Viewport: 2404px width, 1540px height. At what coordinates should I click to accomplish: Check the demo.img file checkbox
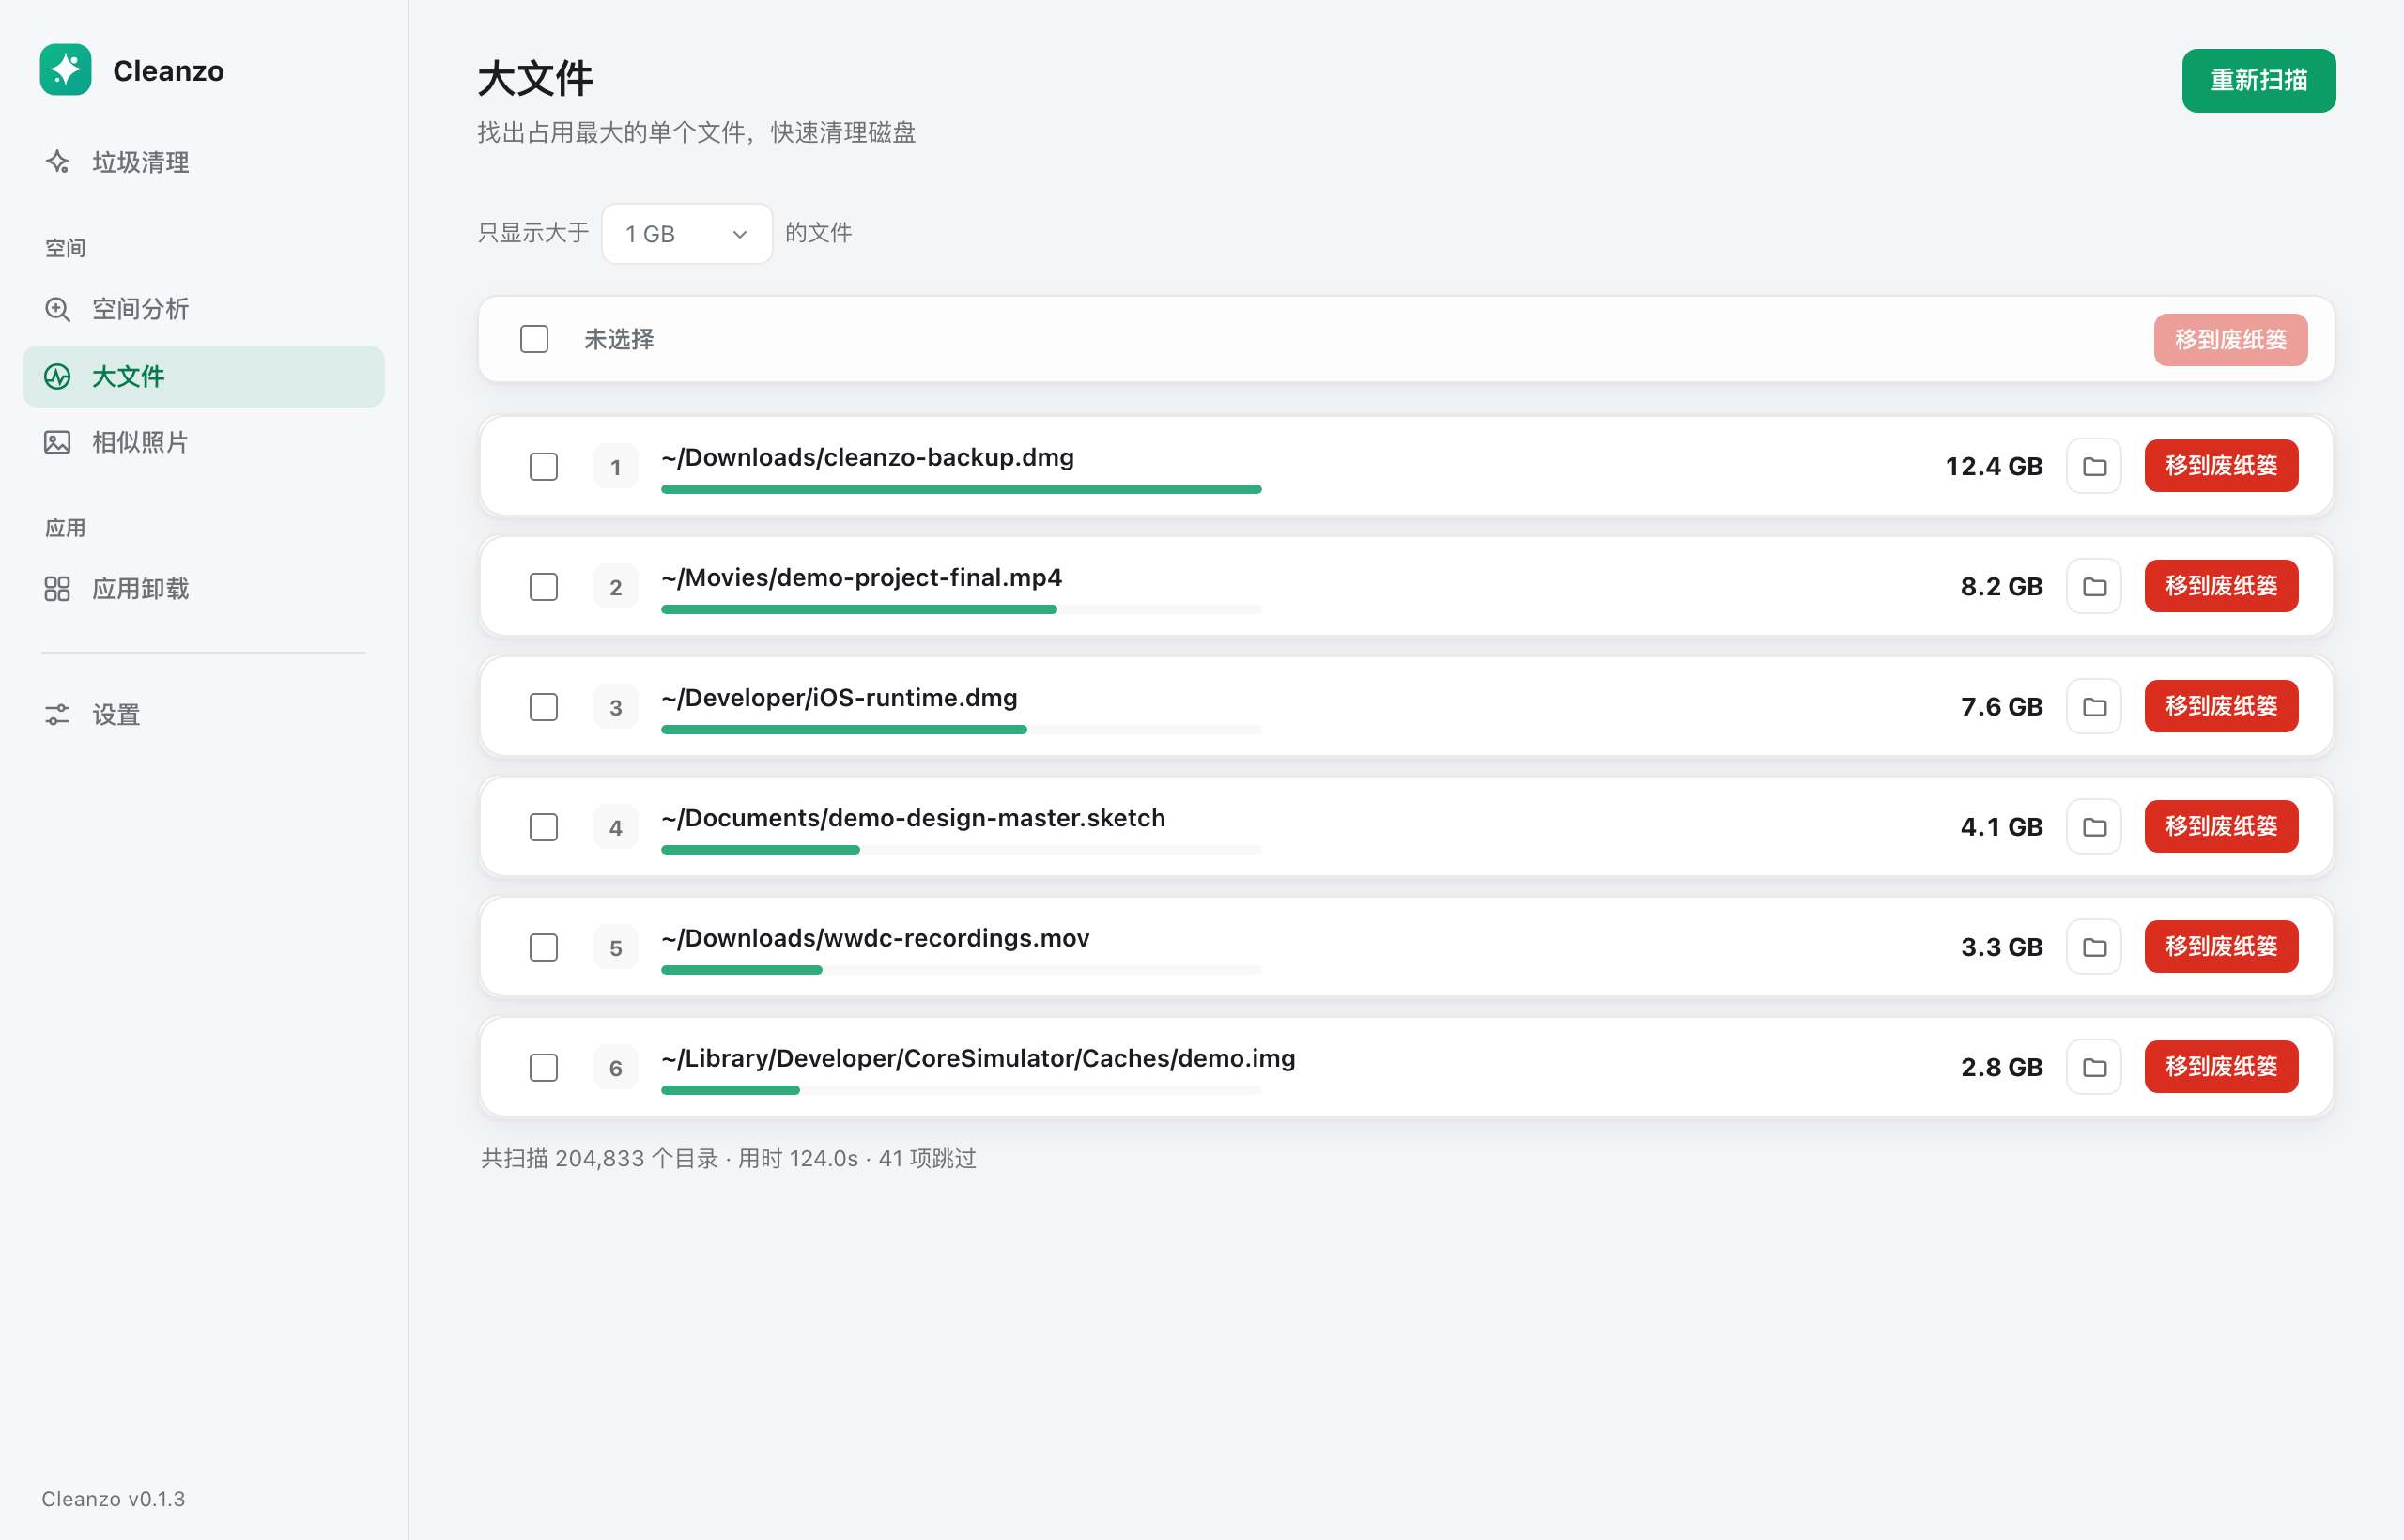click(x=544, y=1067)
